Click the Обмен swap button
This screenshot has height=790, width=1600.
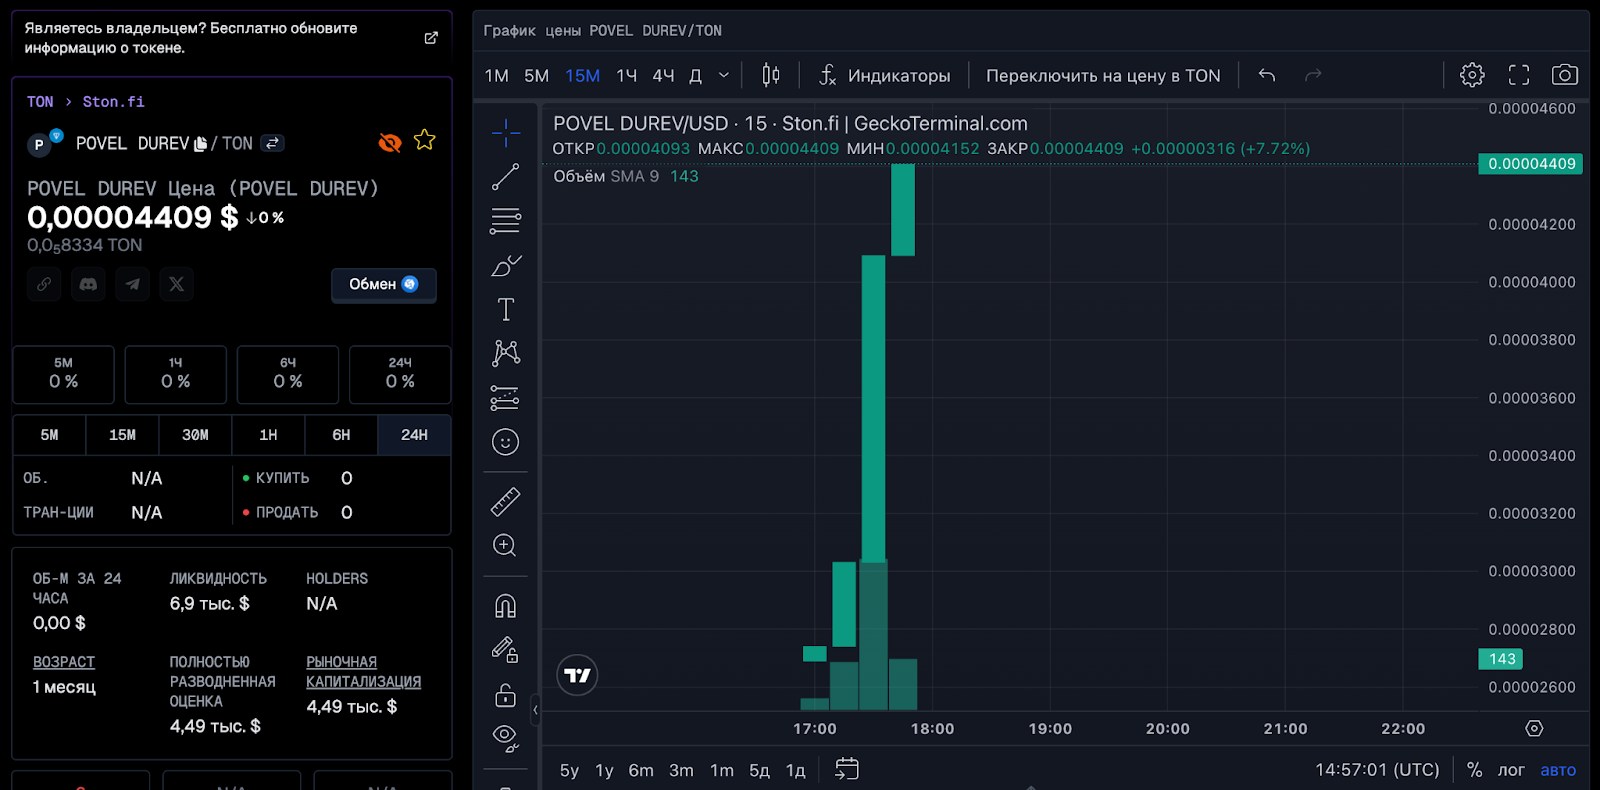[x=384, y=285]
